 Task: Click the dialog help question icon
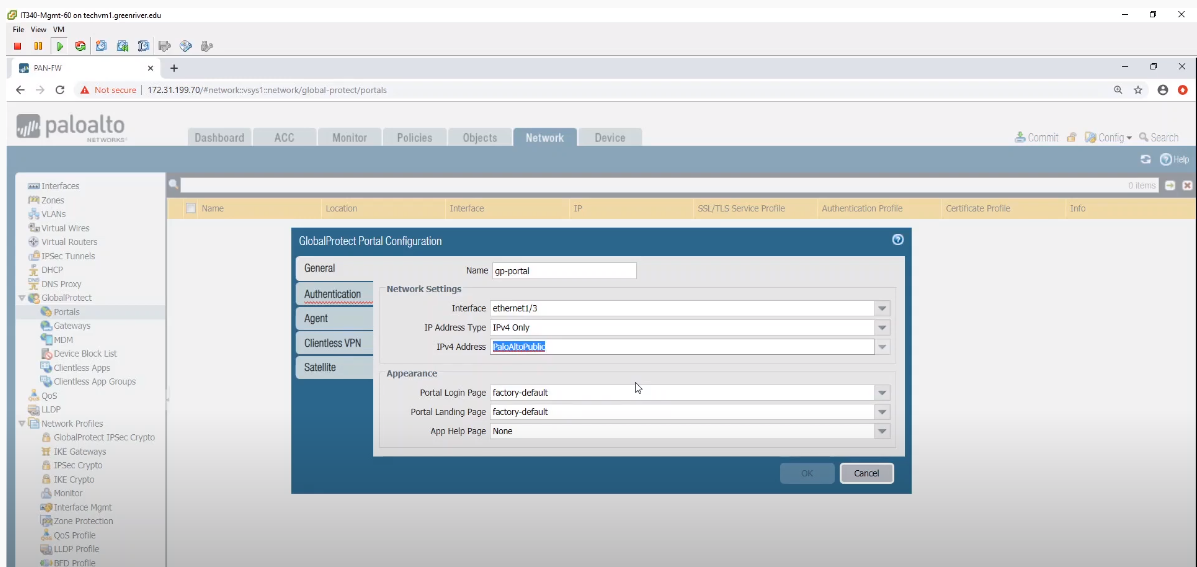898,240
